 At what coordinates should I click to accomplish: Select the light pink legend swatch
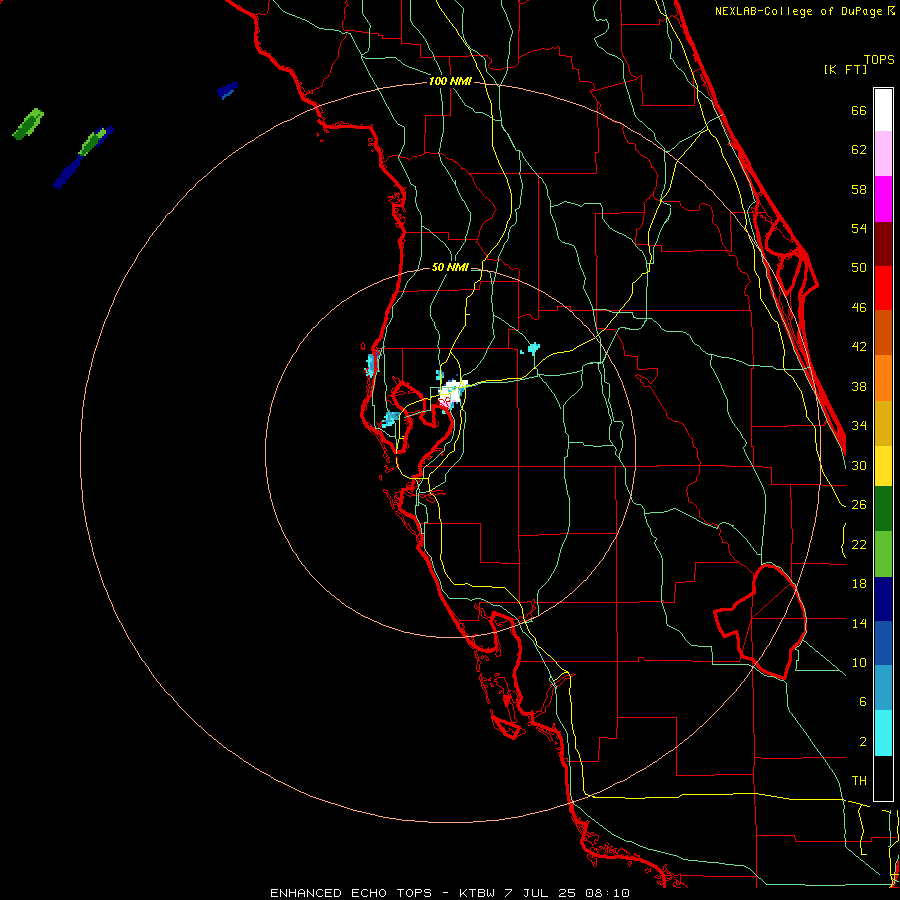pyautogui.click(x=883, y=154)
